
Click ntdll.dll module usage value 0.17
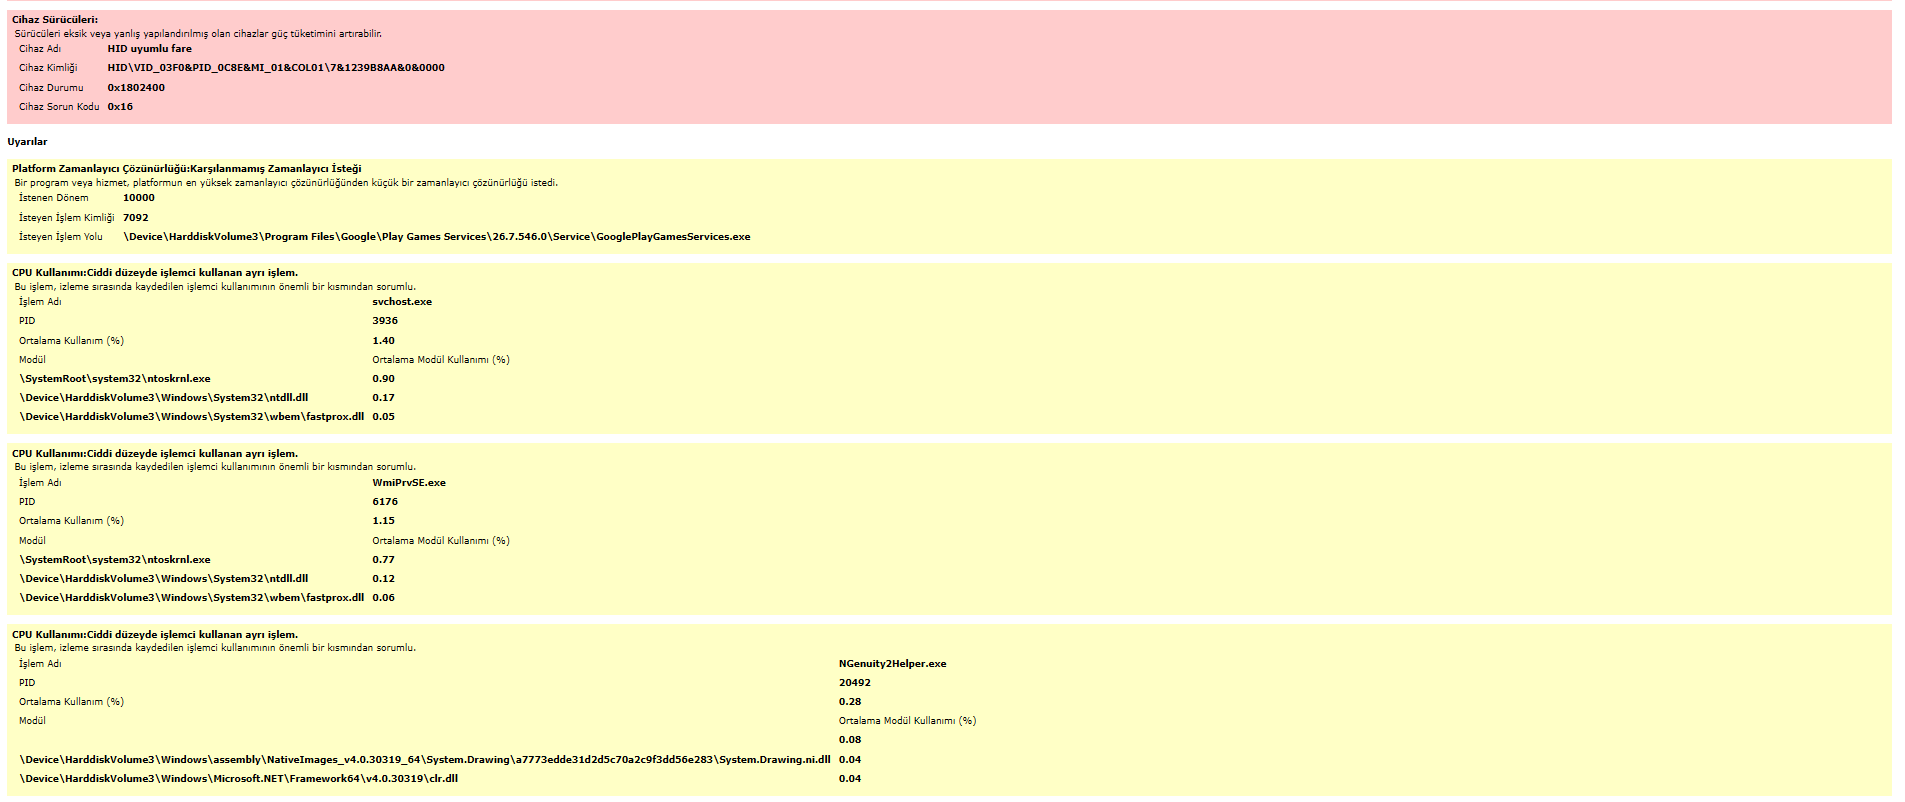pos(383,398)
